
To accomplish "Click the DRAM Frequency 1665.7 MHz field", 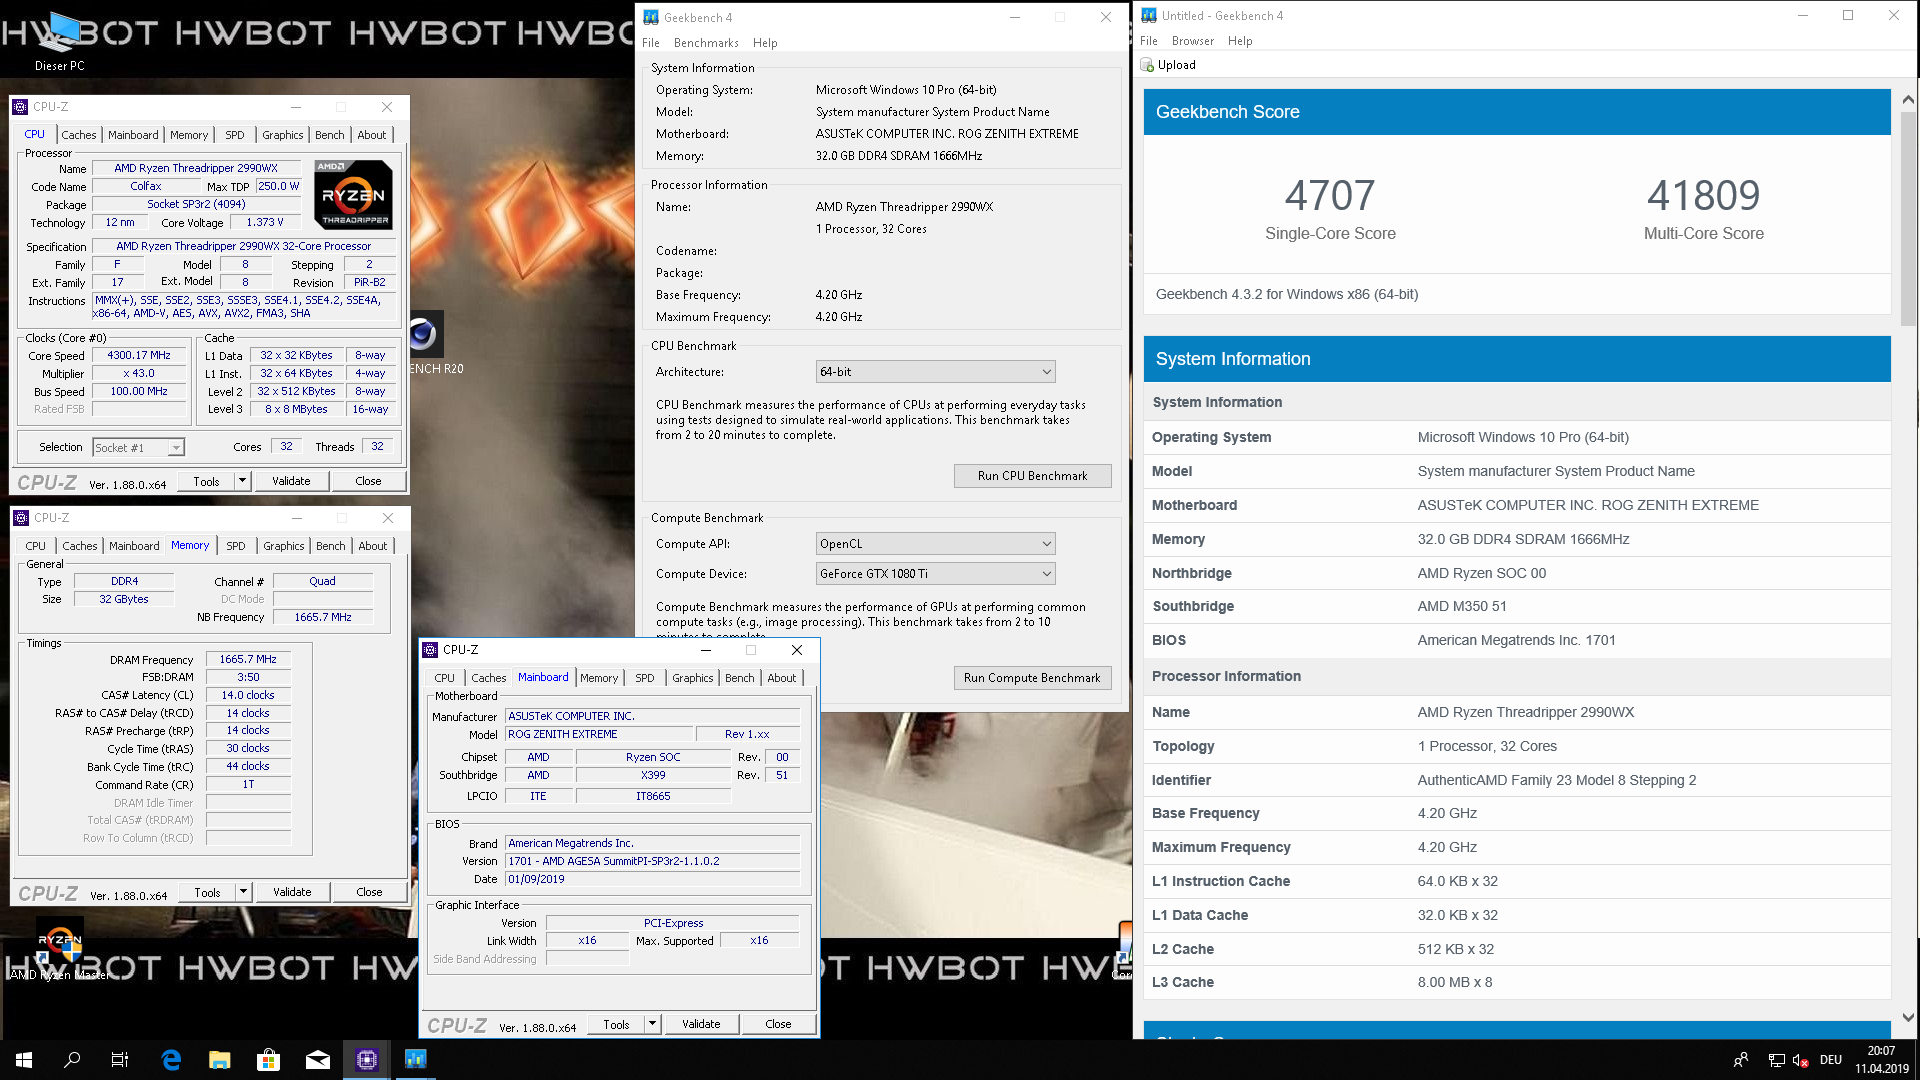I will 248,660.
